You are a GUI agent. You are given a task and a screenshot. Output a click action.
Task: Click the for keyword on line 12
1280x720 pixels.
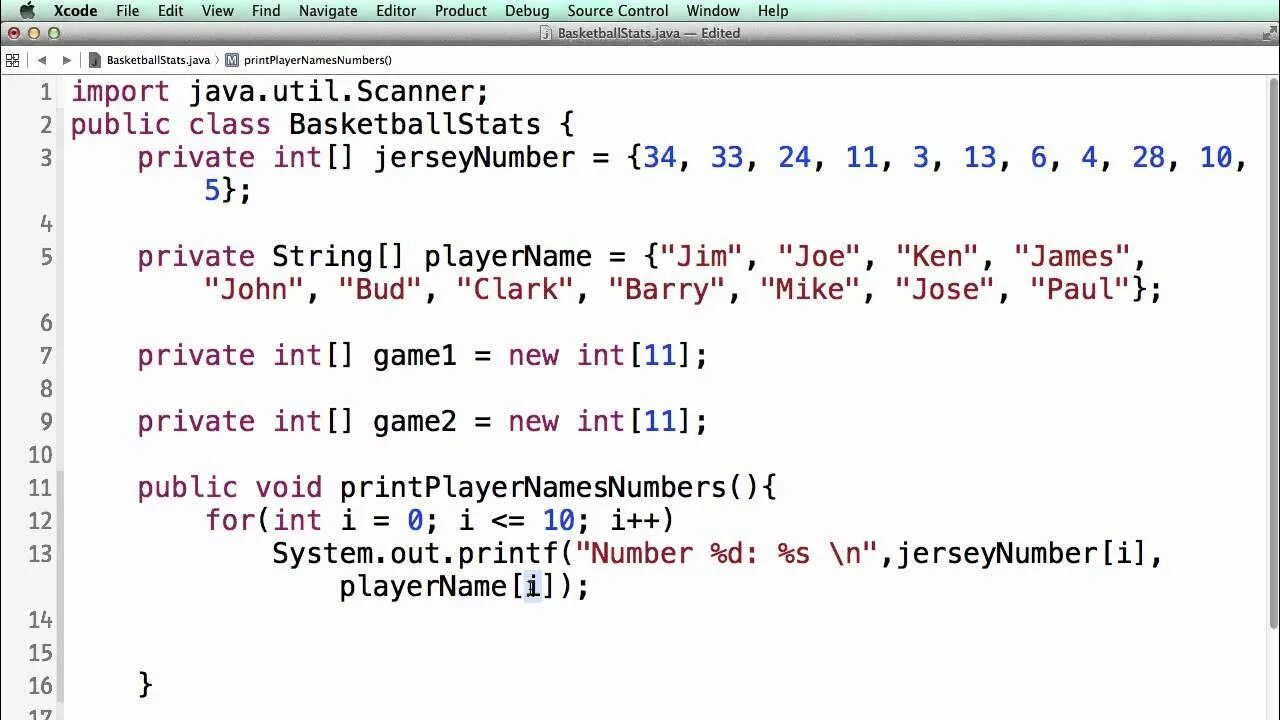tap(230, 521)
